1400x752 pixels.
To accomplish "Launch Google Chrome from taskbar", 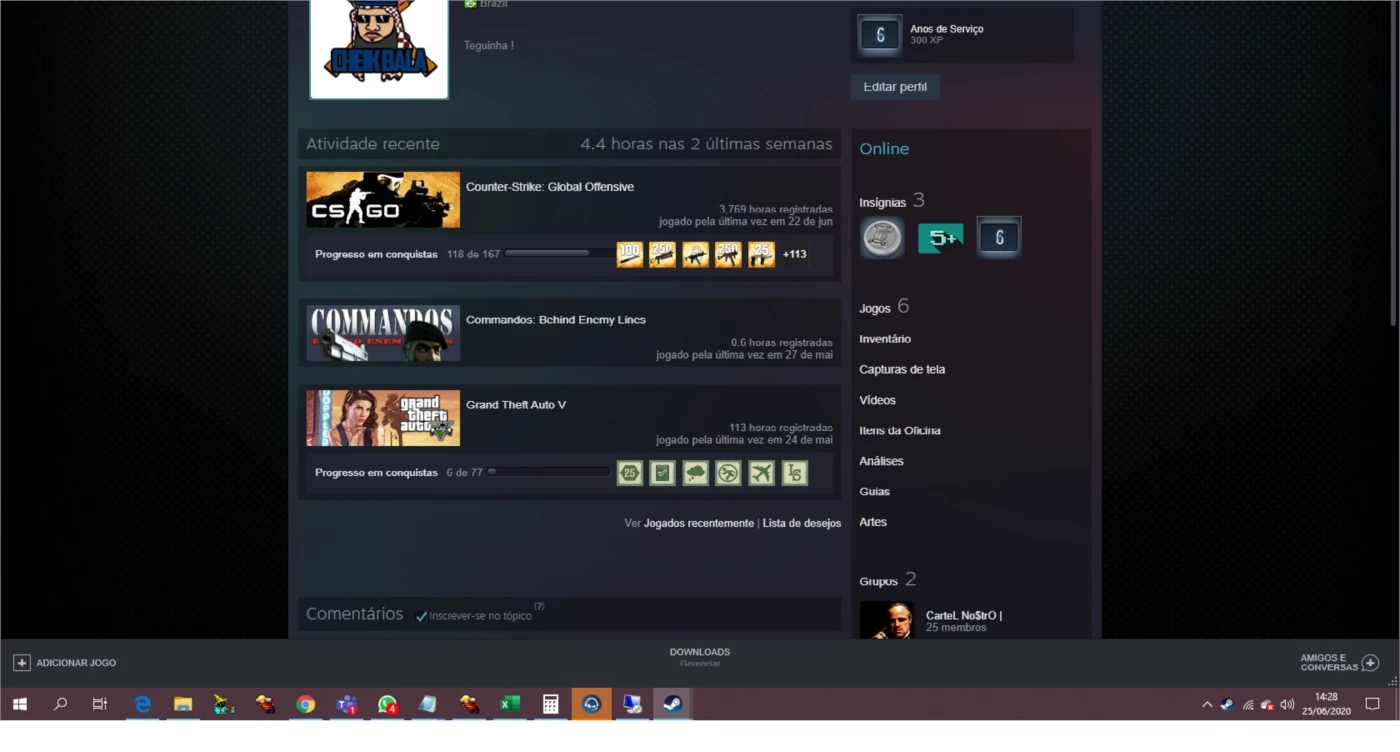I will coord(305,704).
